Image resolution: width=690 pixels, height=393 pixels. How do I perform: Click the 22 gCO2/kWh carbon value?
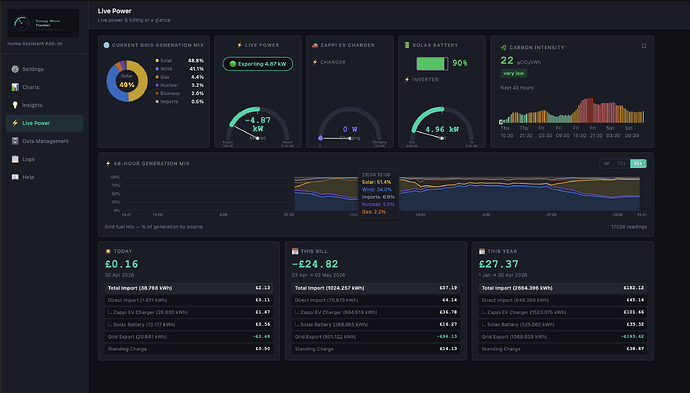click(x=521, y=61)
